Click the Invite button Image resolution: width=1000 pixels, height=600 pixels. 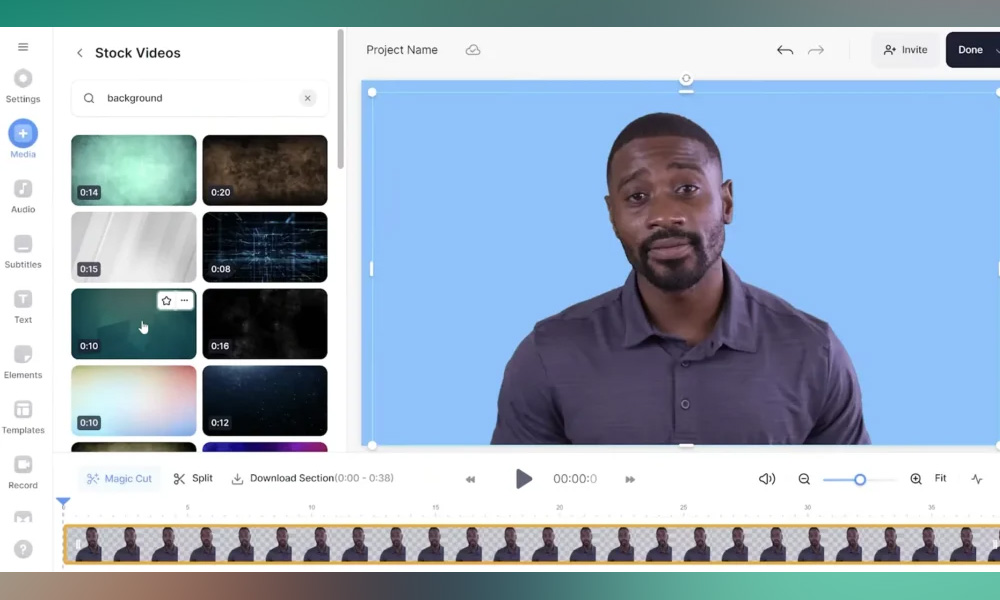905,50
